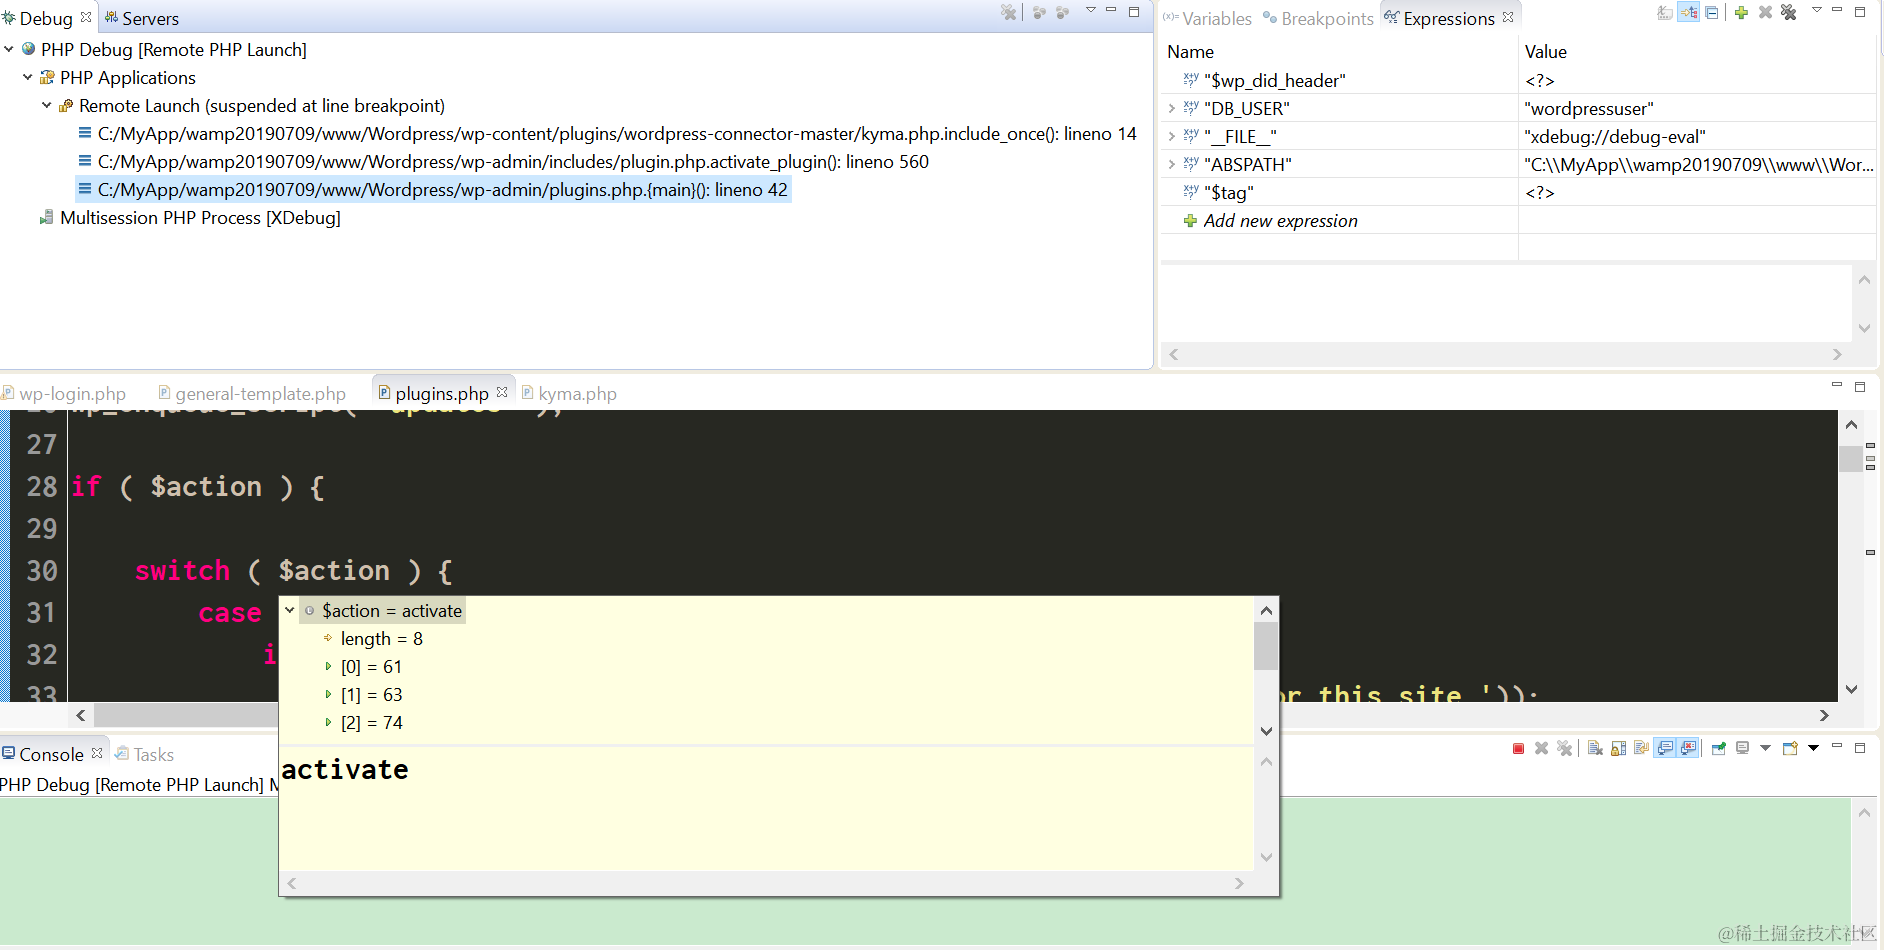1884x950 pixels.
Task: Expand the [1] = 63 element
Action: pos(328,694)
